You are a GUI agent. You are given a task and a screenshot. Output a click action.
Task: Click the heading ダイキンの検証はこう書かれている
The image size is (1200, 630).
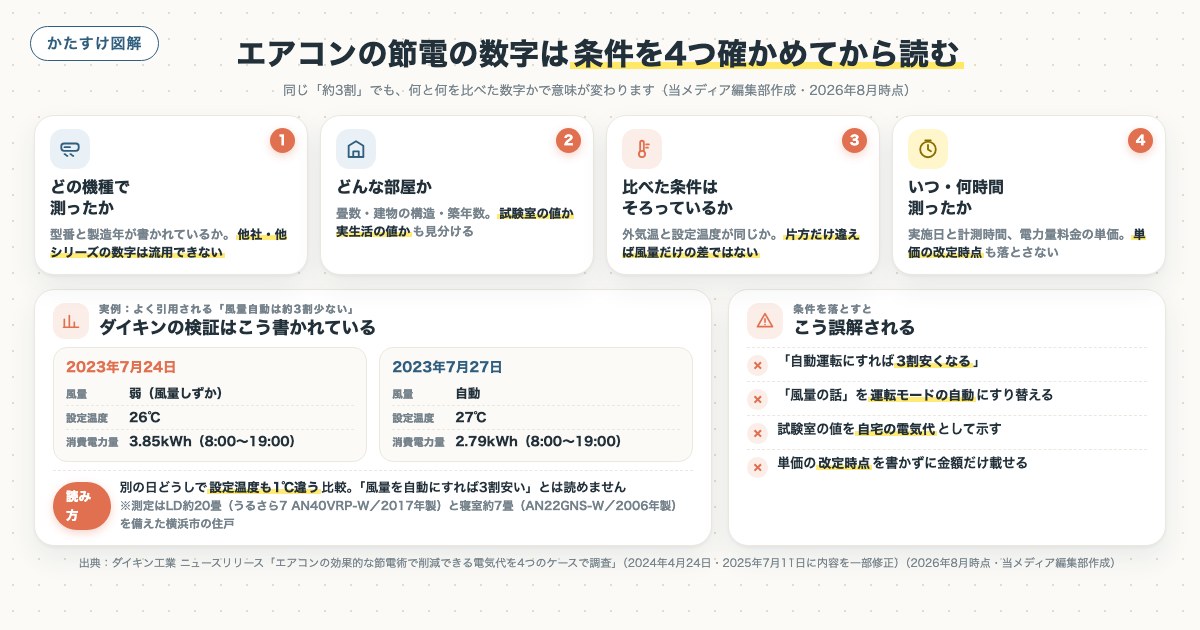coord(237,327)
